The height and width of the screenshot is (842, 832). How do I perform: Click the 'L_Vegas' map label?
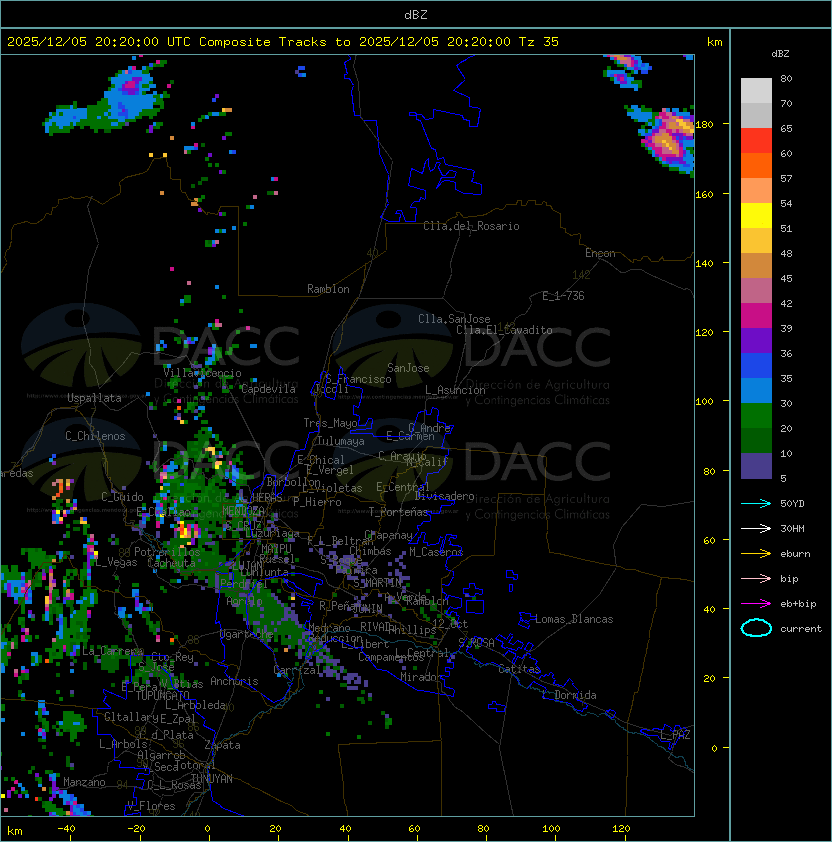(117, 562)
